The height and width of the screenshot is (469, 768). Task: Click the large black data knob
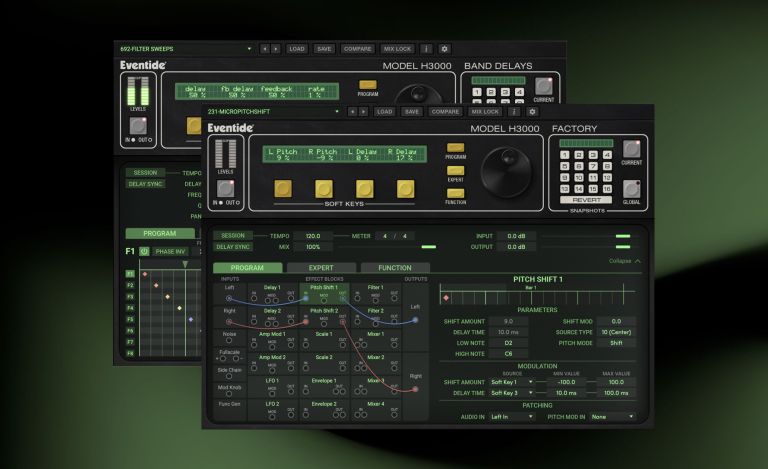point(506,172)
